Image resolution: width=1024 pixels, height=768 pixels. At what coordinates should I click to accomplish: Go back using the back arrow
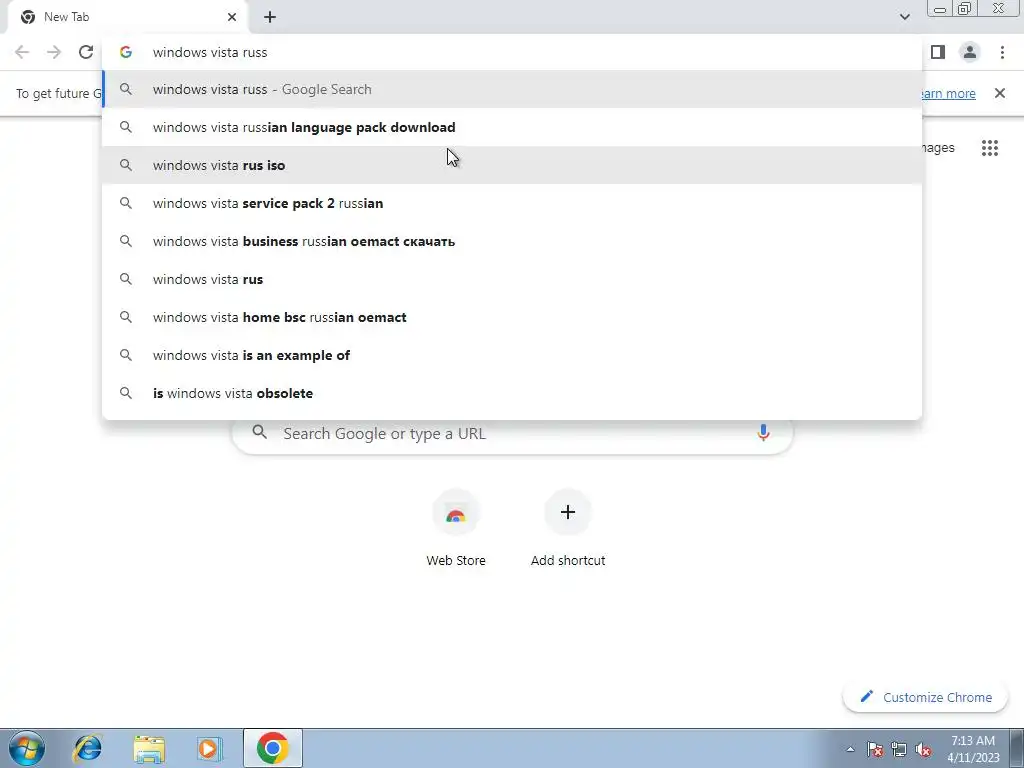(22, 52)
